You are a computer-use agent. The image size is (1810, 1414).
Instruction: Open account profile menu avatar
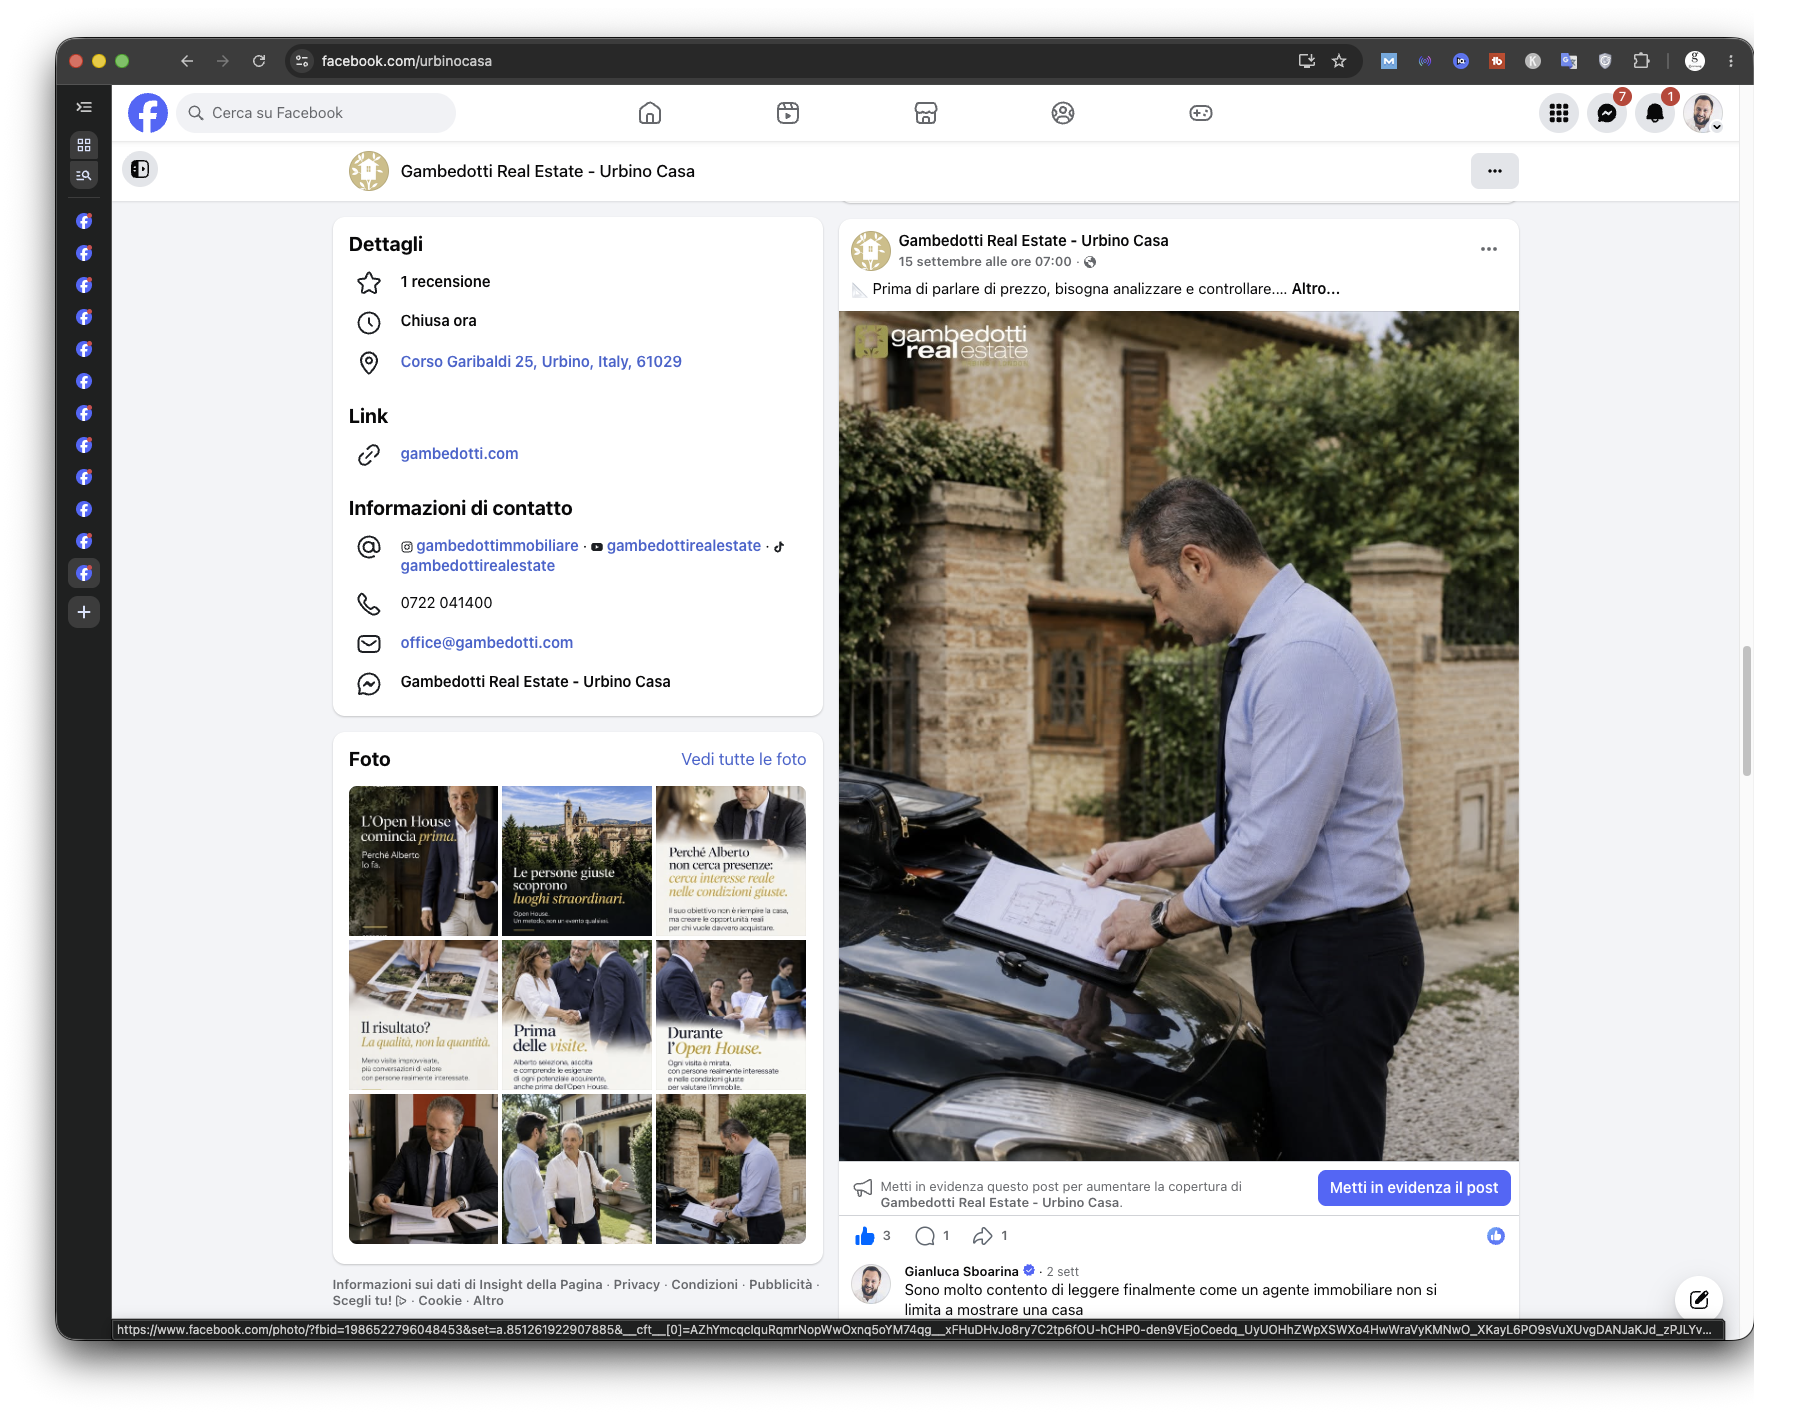[1703, 113]
